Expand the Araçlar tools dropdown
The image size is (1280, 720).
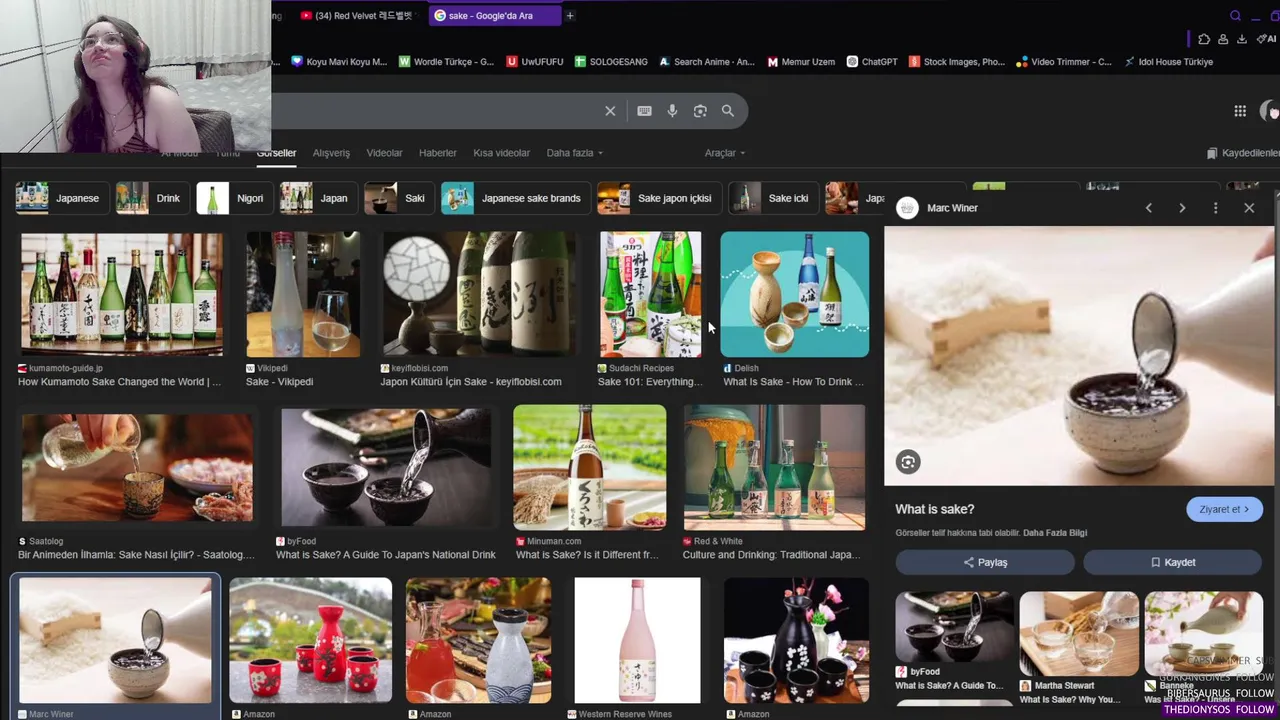pyautogui.click(x=725, y=153)
